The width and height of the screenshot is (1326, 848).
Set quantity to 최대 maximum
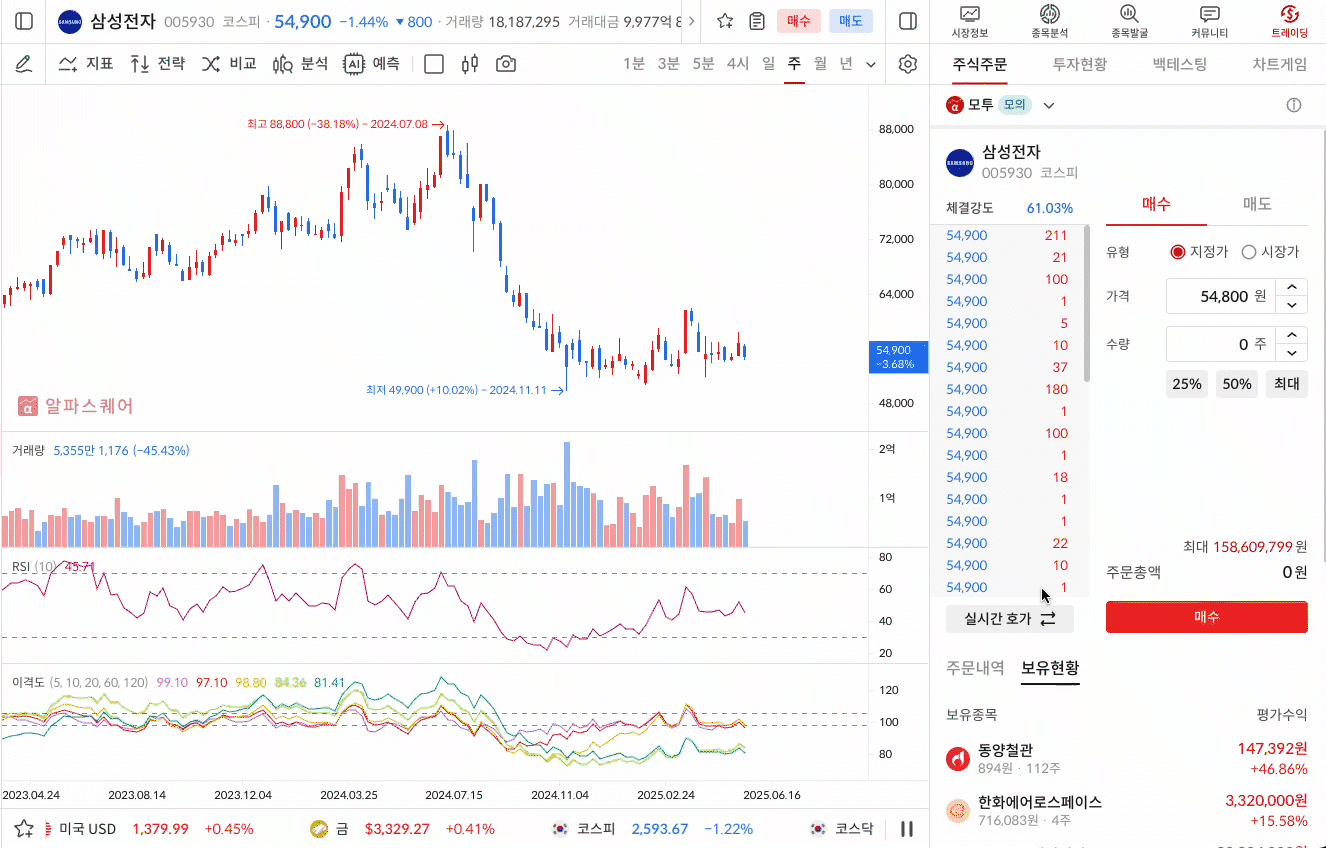tap(1287, 384)
